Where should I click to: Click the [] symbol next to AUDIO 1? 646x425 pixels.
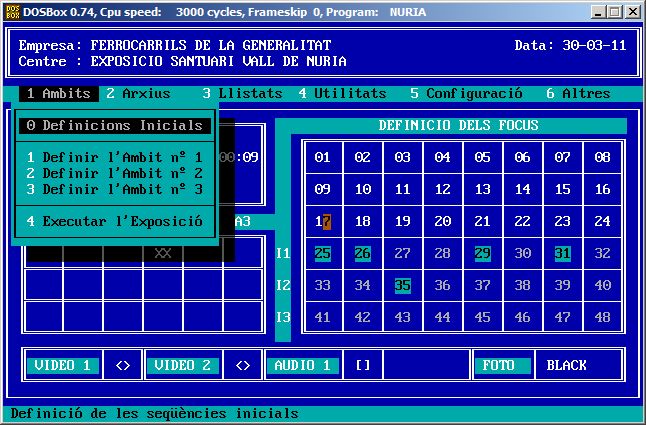(363, 366)
